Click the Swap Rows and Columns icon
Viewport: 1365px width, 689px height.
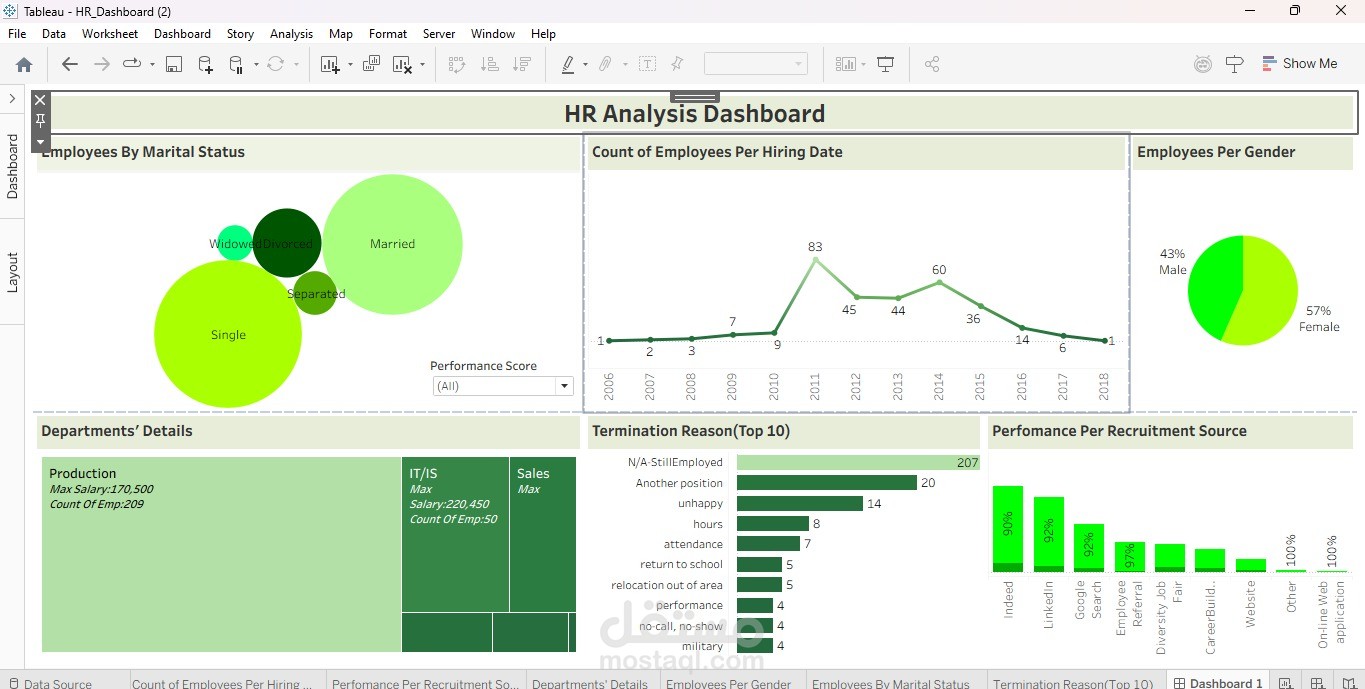tap(456, 63)
